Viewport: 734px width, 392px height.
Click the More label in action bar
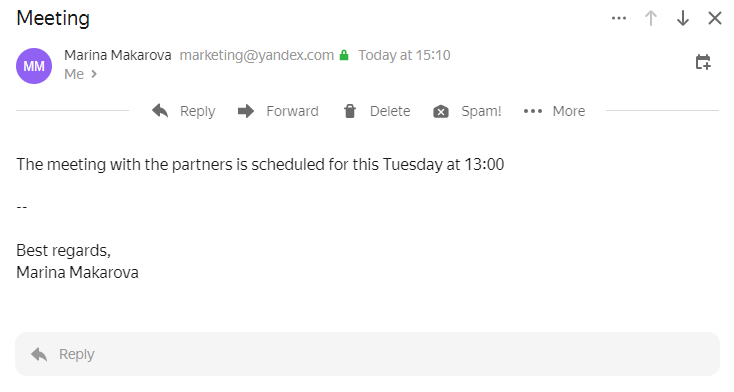569,111
